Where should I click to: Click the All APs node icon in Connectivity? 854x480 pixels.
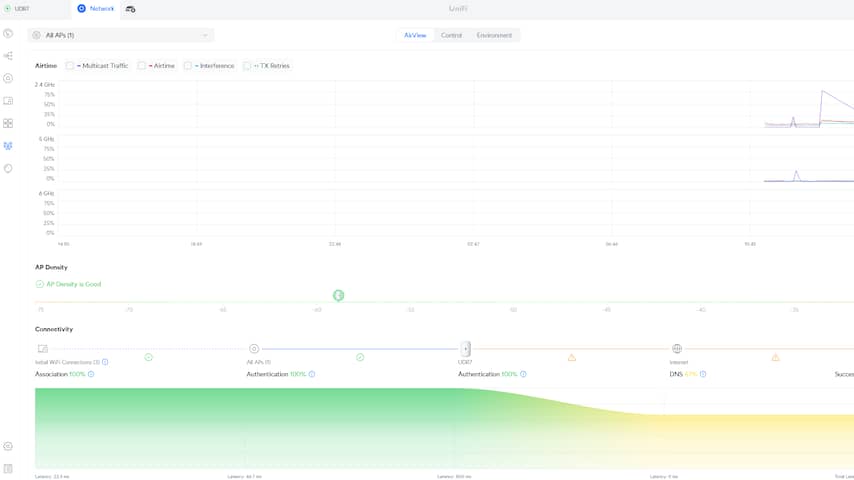[x=254, y=349]
